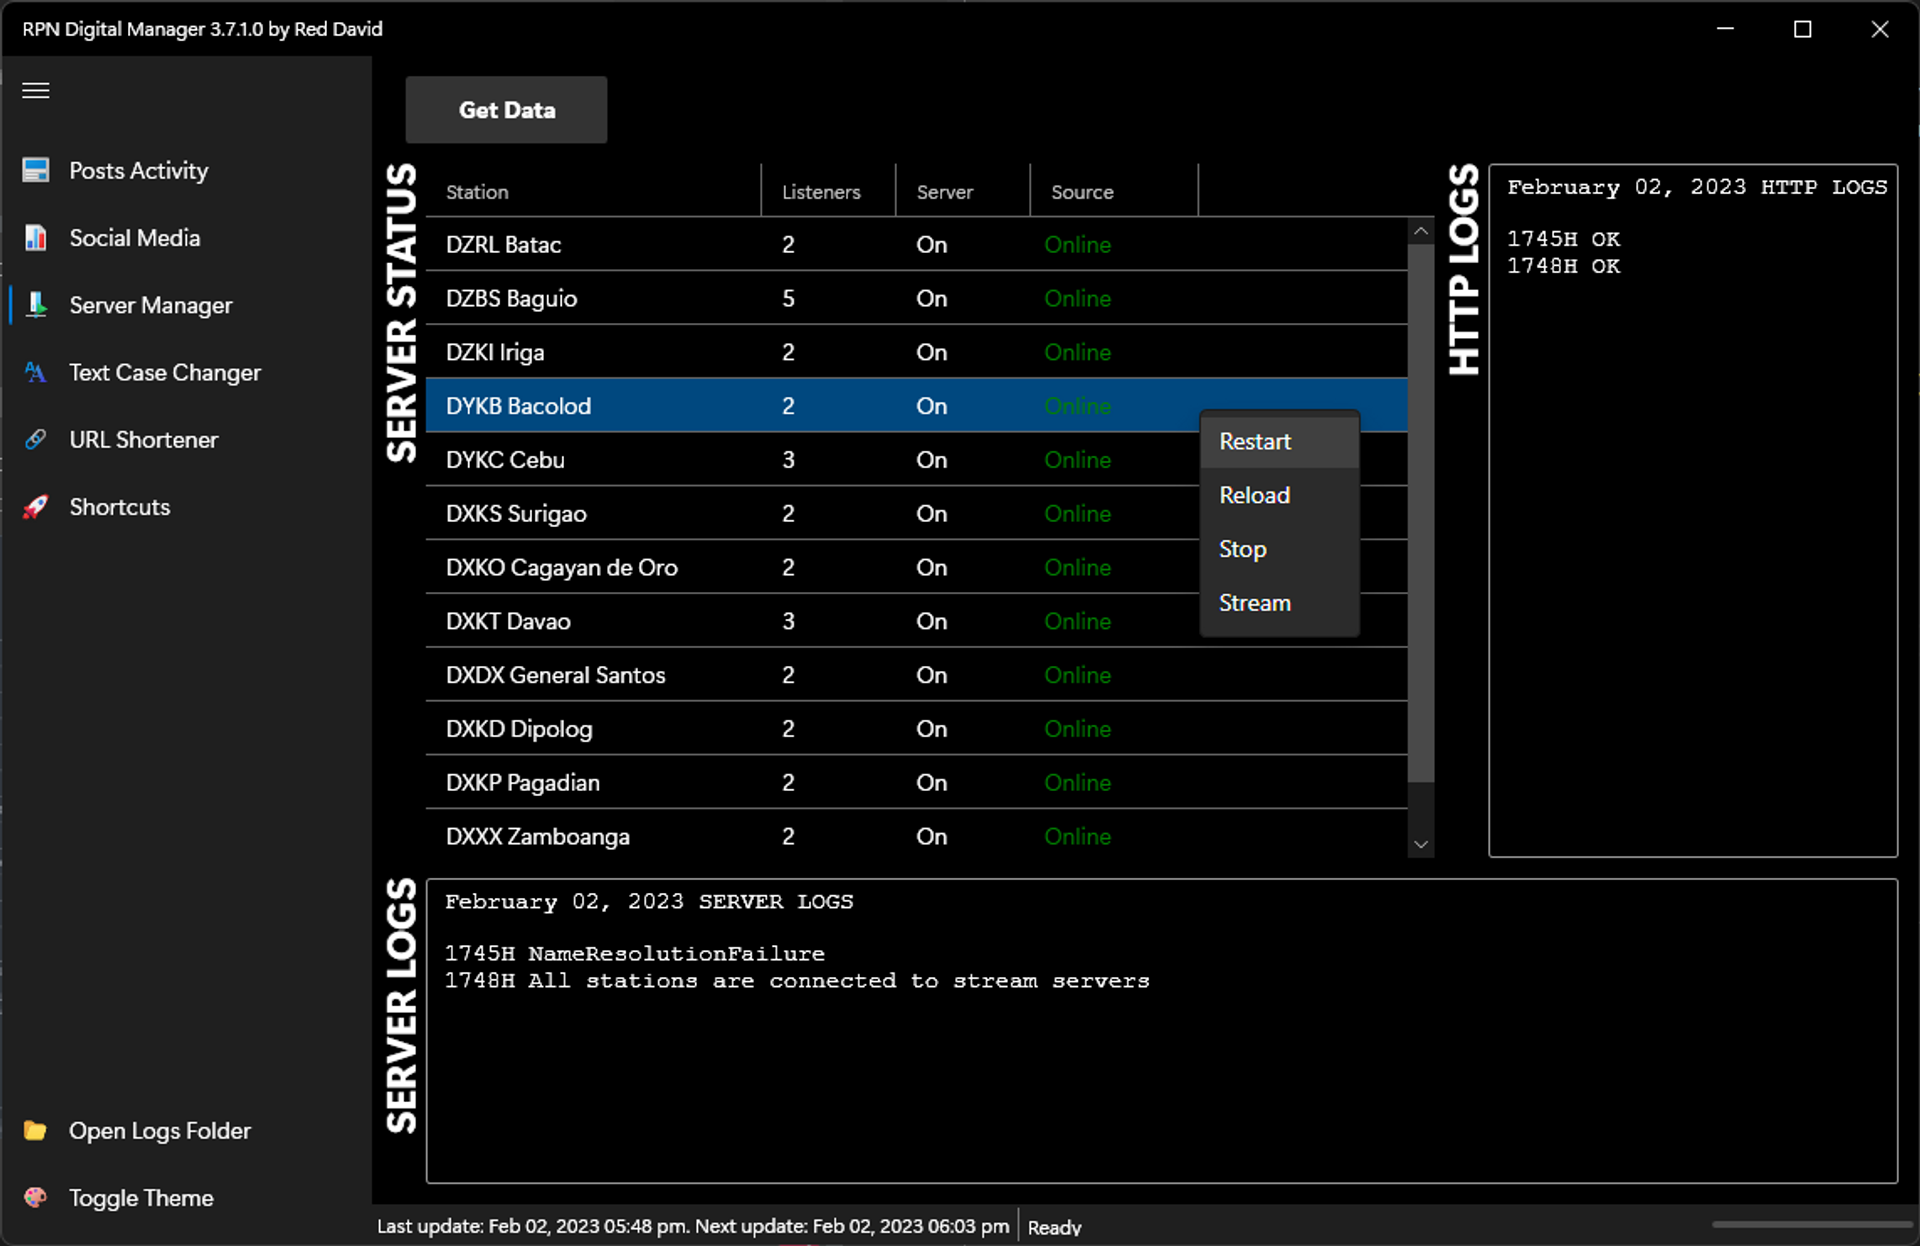Click the Get Data button

[506, 110]
